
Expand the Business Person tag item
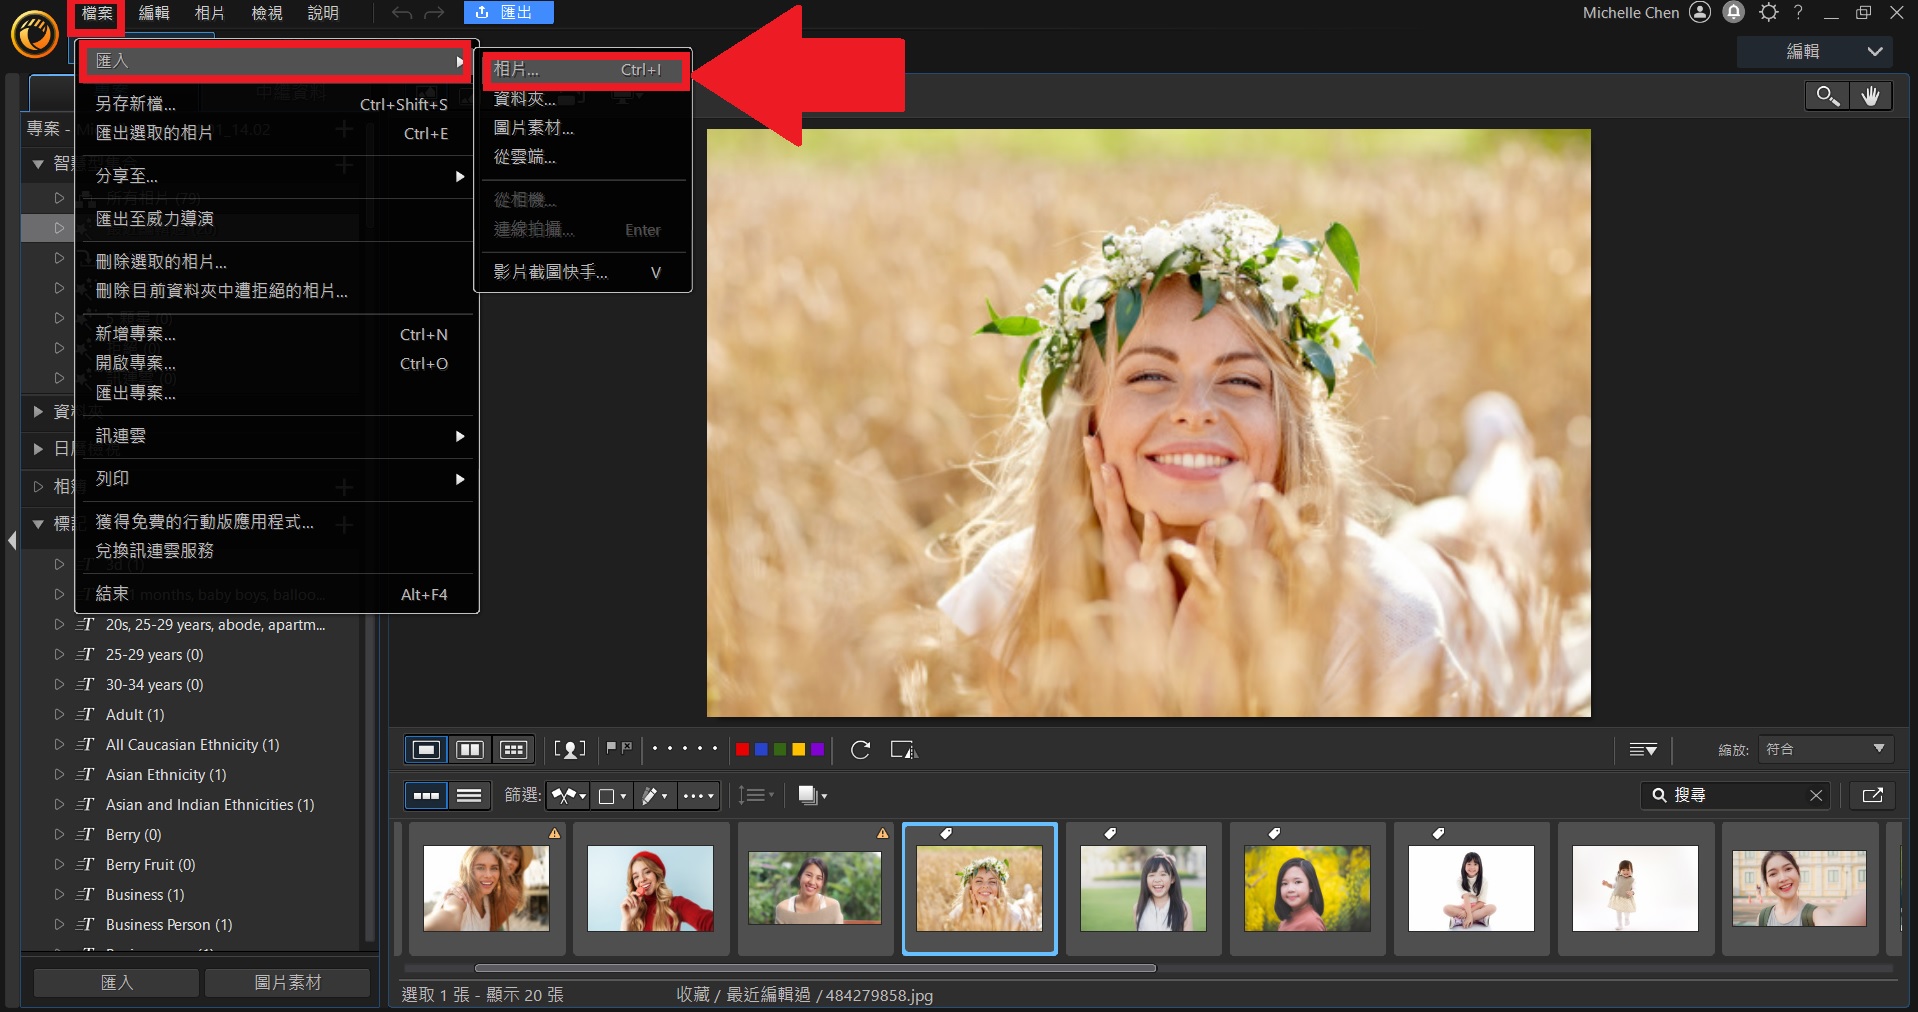(59, 925)
